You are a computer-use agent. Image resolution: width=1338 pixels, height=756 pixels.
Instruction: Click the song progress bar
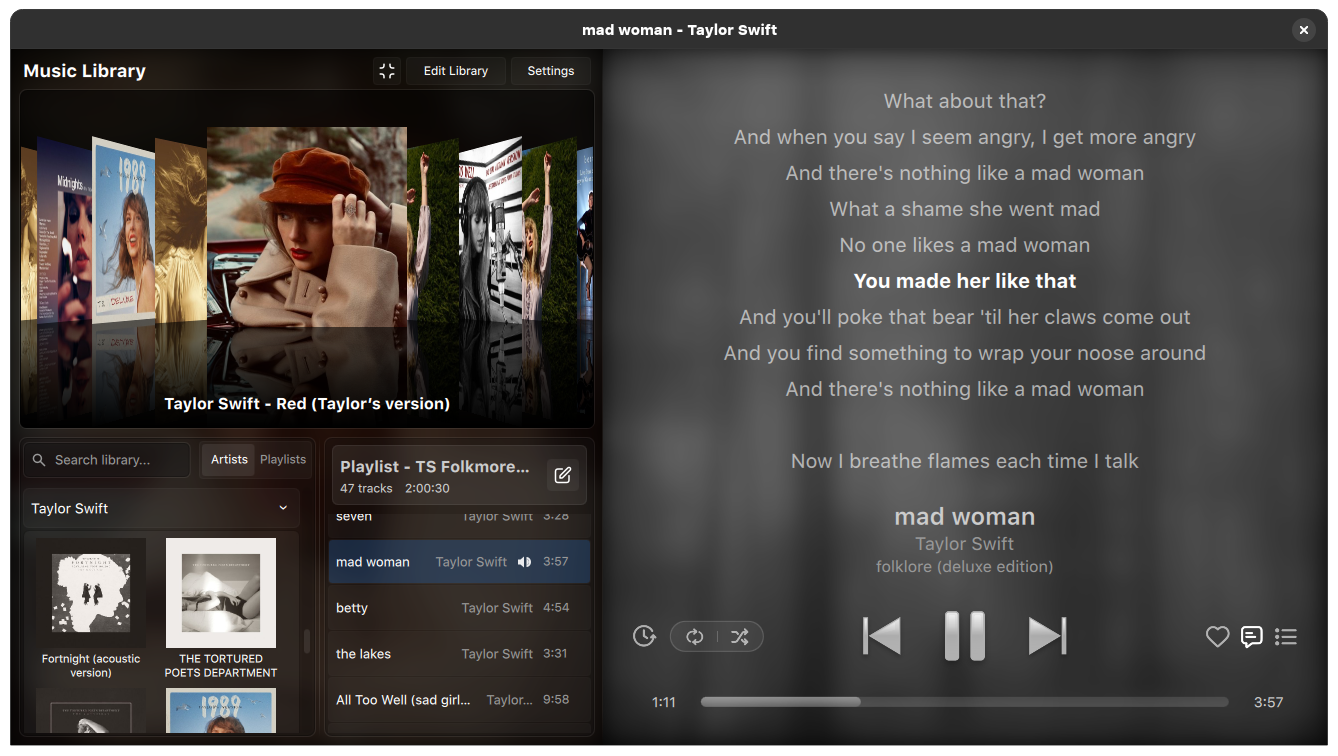(965, 702)
